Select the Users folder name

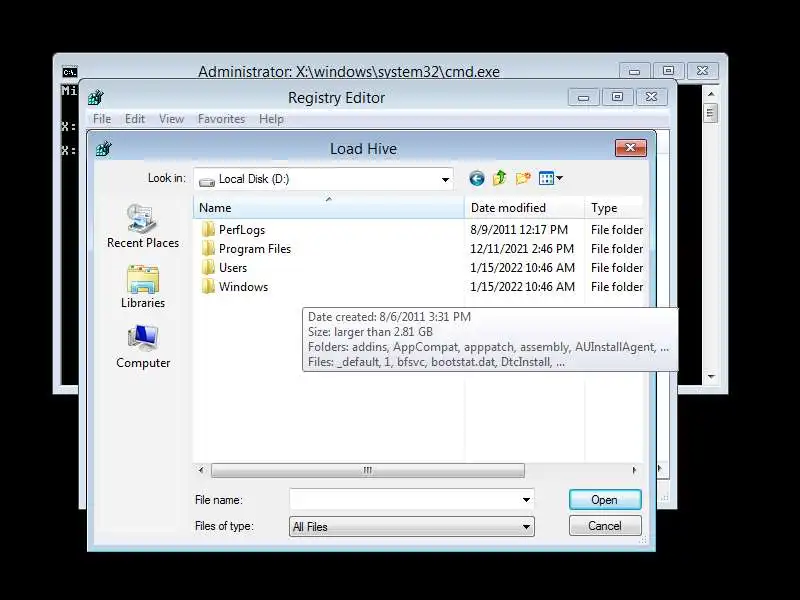[233, 267]
